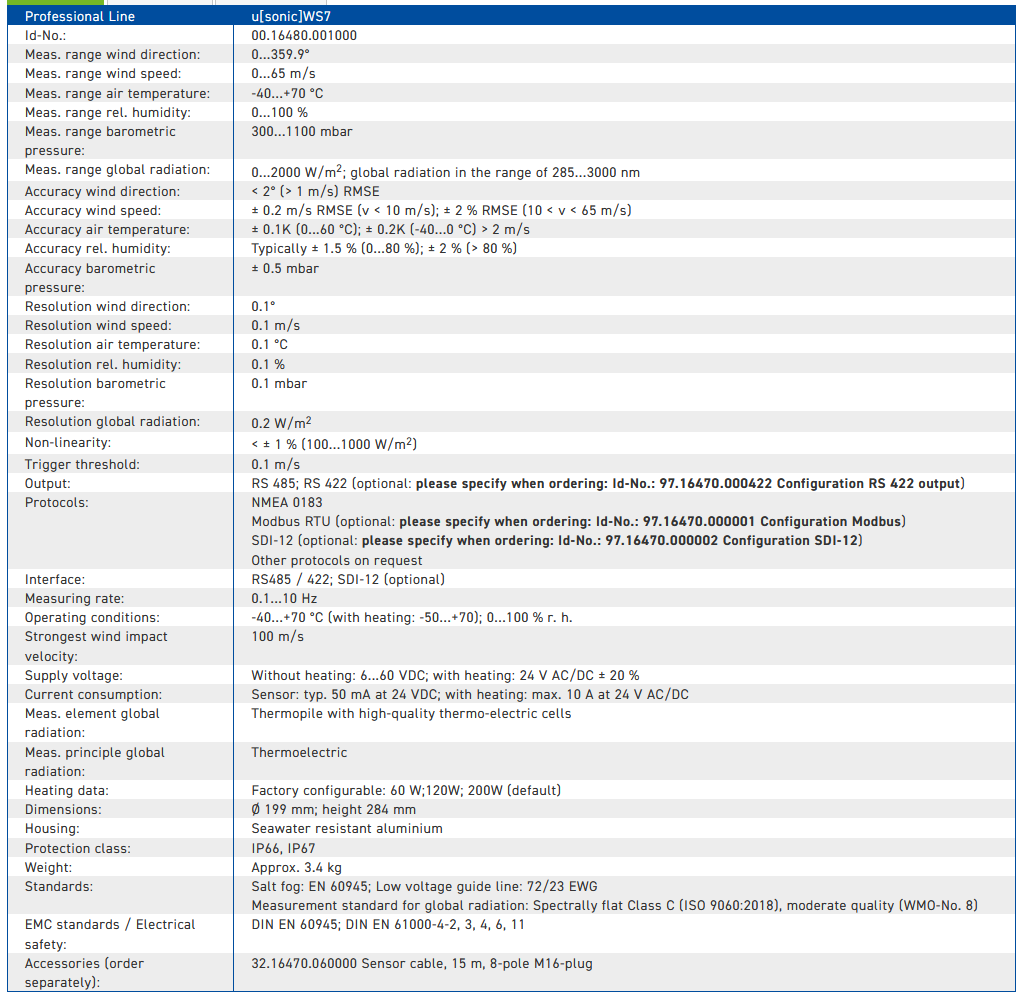Screen dimensions: 1024x996
Task: Click the 'Trigger threshold:' label
Action: [x=82, y=464]
